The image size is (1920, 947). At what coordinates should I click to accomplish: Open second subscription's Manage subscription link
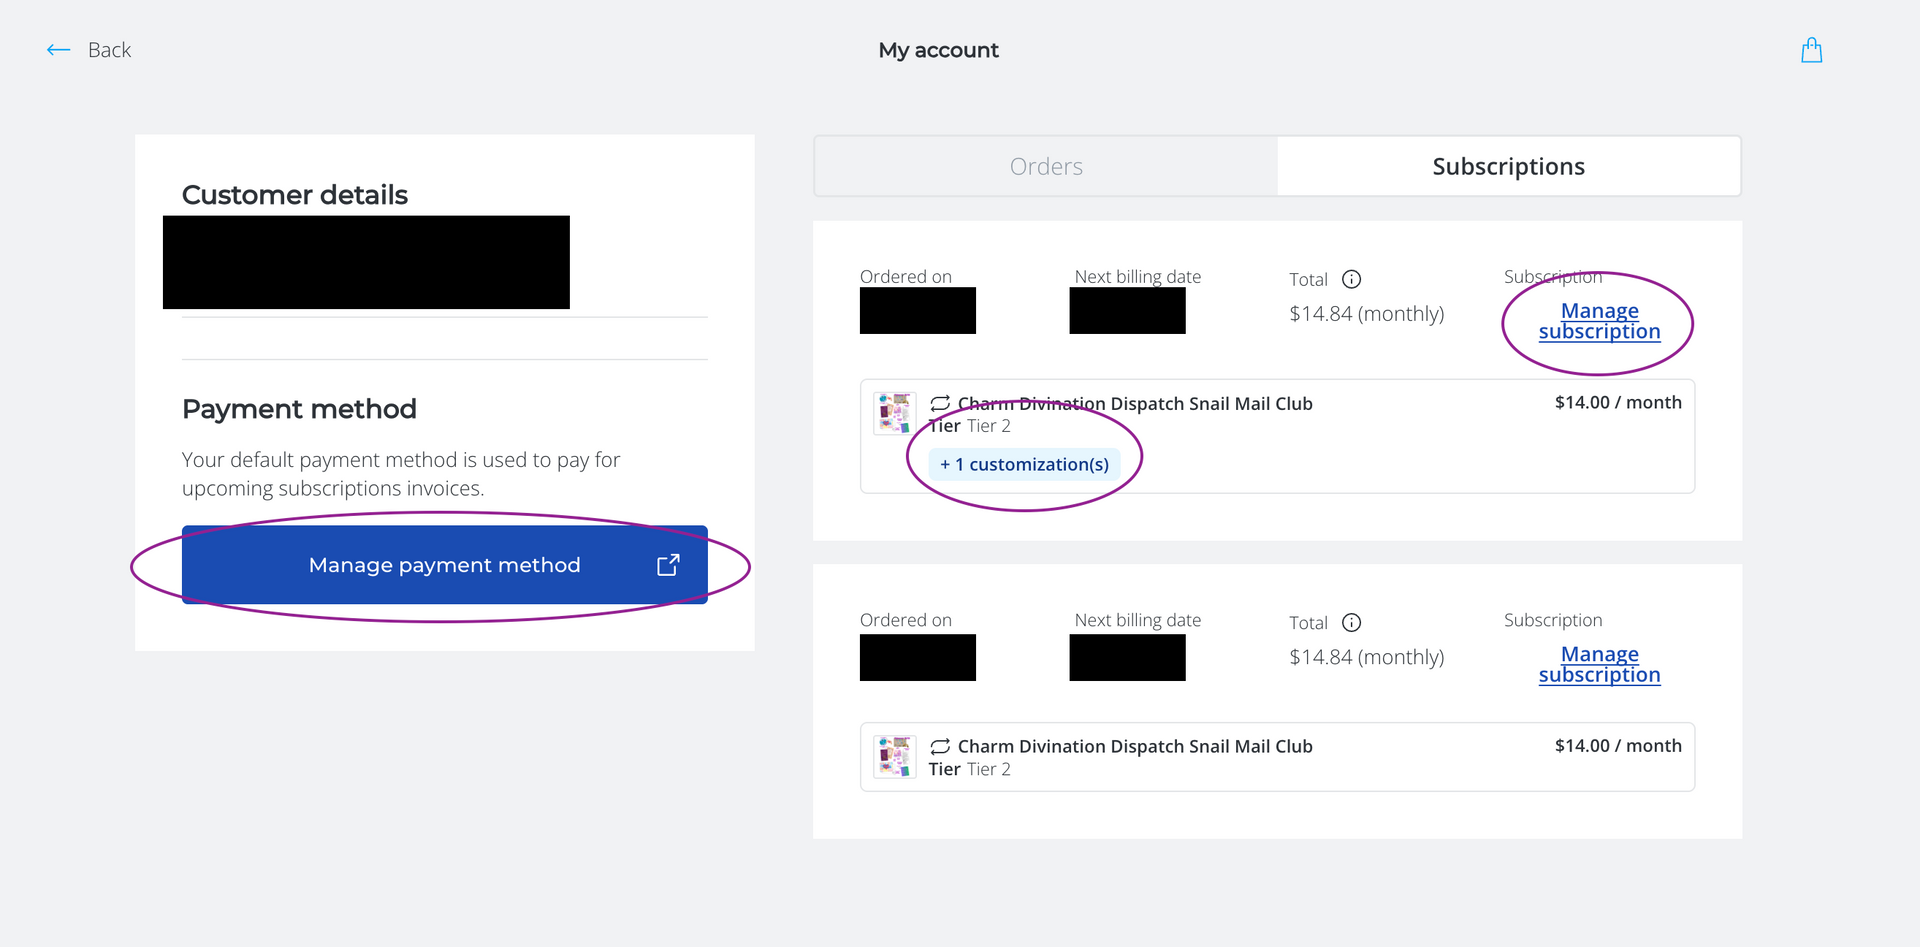click(x=1599, y=664)
